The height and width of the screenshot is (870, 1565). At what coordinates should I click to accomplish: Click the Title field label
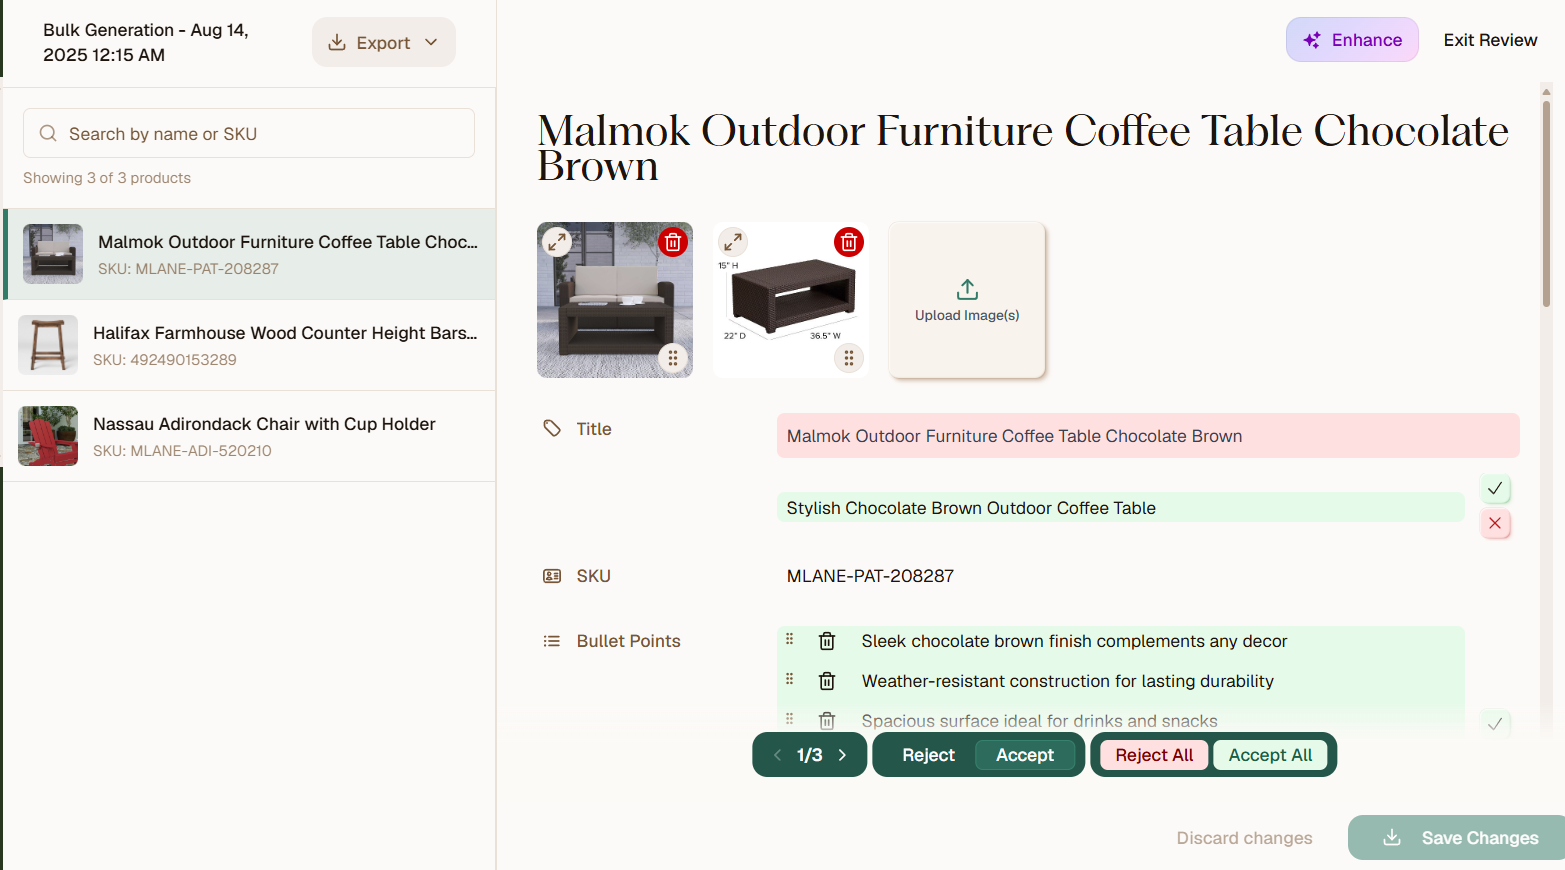[x=594, y=429]
